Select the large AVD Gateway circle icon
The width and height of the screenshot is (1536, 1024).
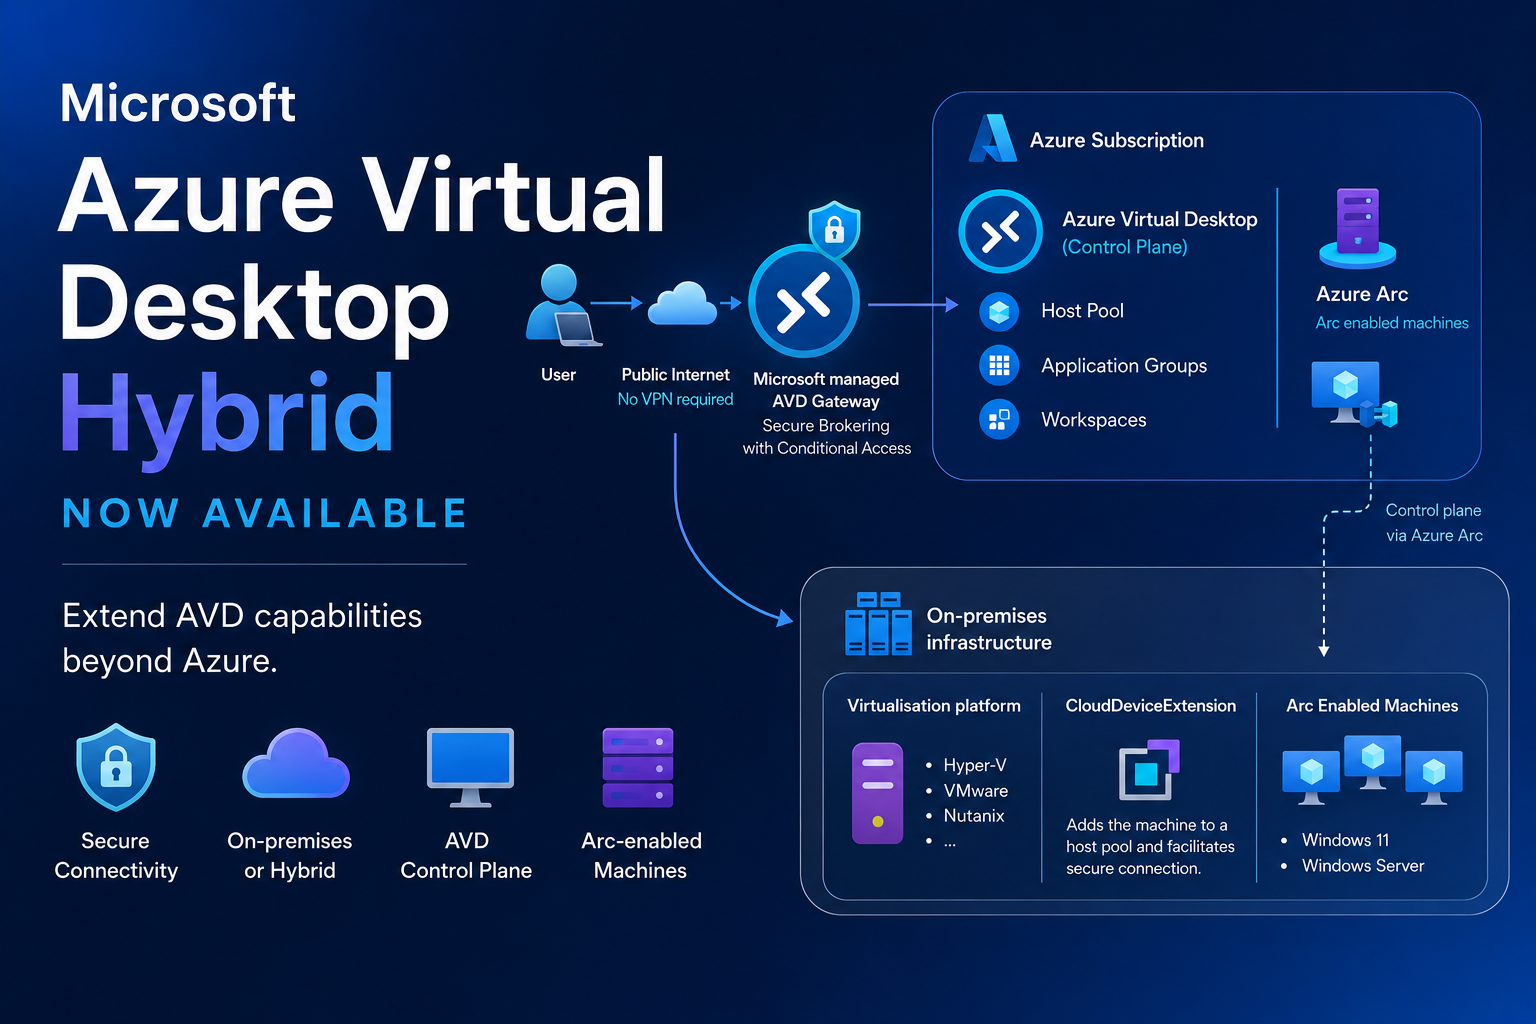(804, 301)
